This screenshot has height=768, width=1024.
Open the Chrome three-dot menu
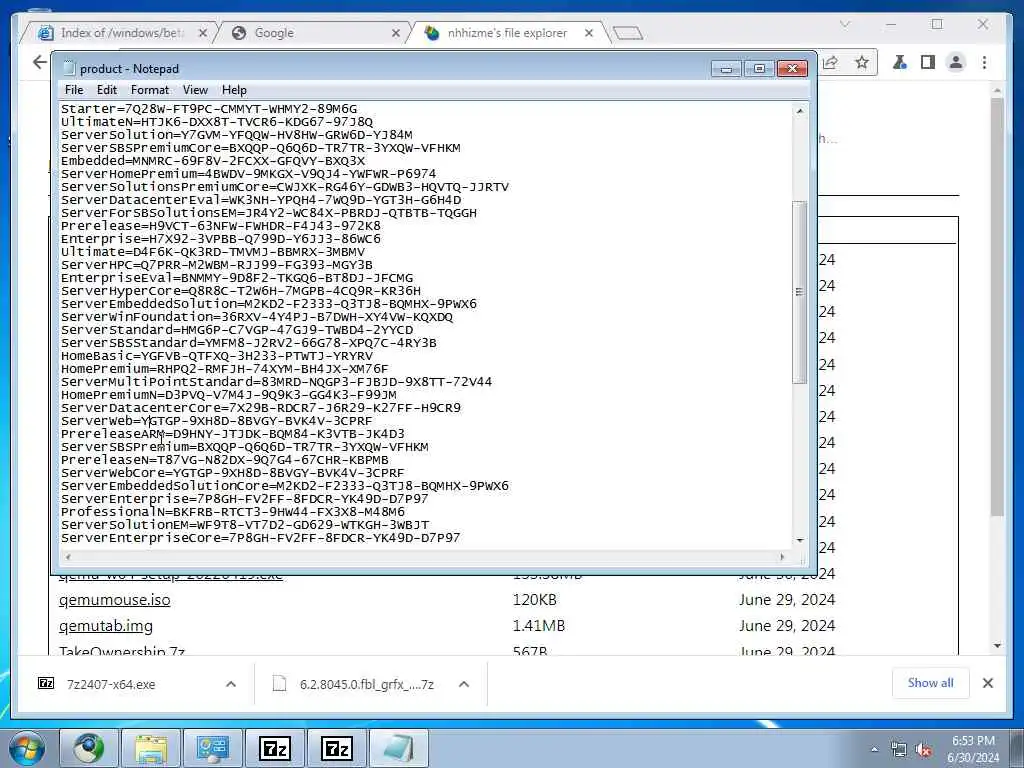pos(984,62)
